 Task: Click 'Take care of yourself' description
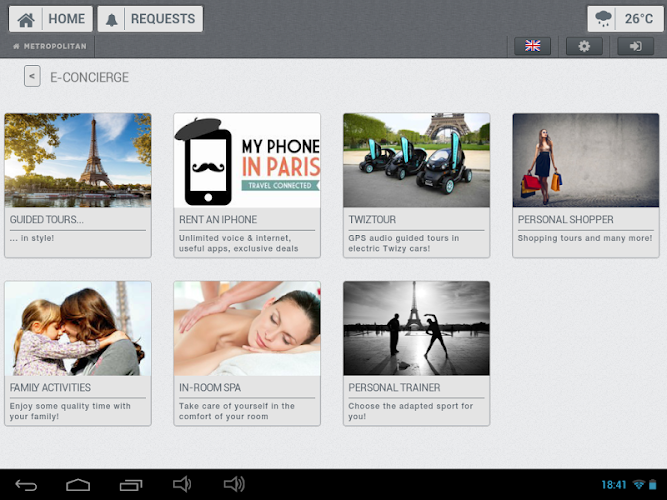click(x=237, y=411)
